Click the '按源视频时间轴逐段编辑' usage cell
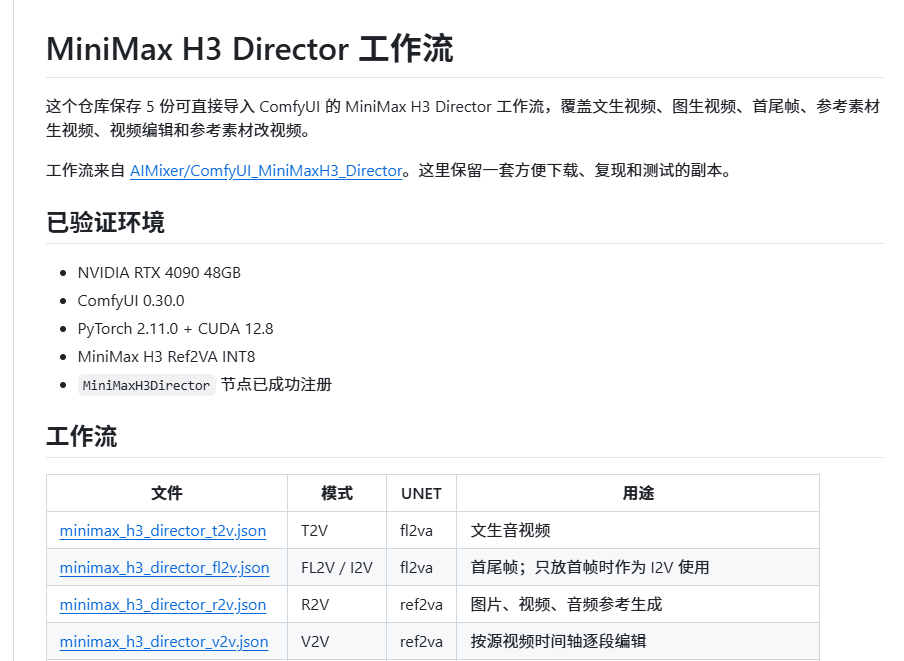The image size is (904, 661). click(x=638, y=641)
